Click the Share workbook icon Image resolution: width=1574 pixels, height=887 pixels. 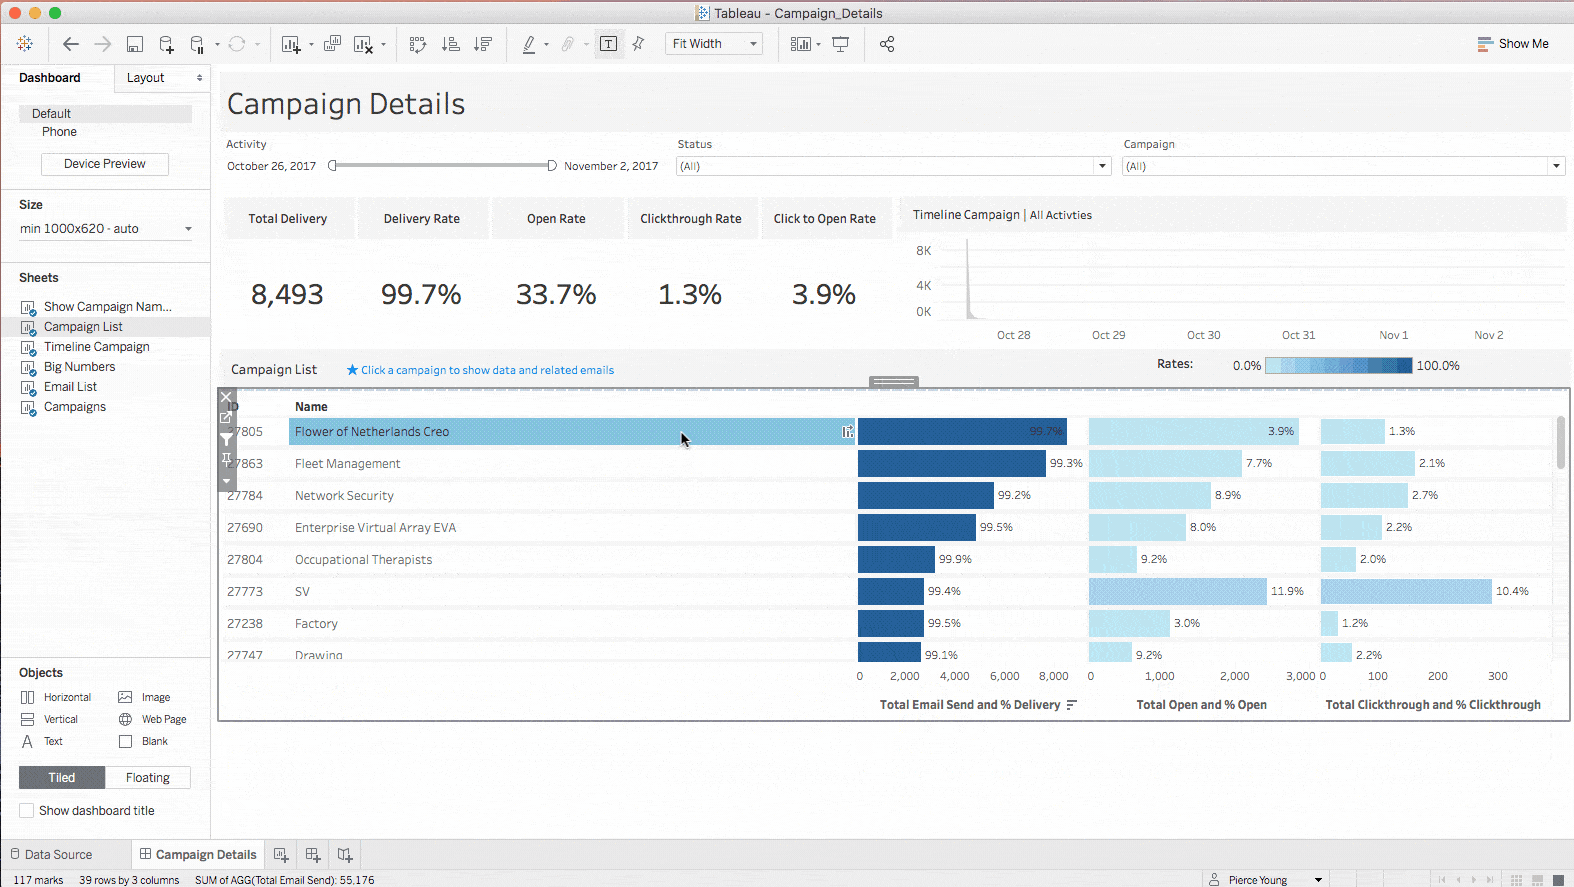[886, 44]
